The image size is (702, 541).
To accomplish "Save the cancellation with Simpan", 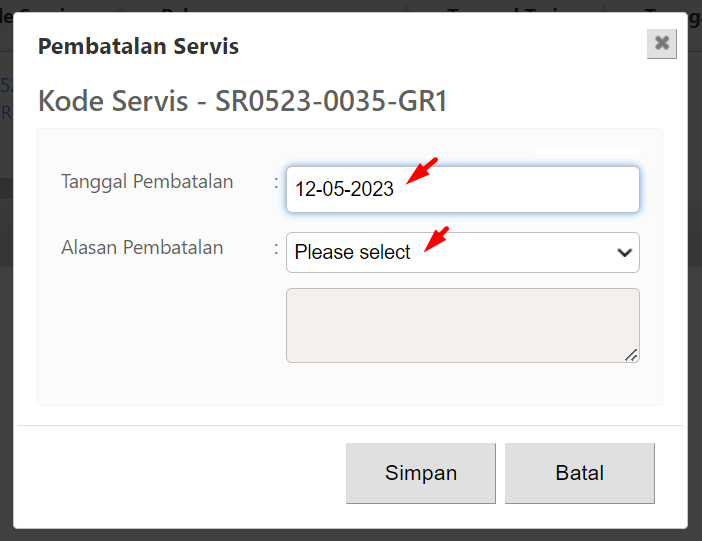I will [x=420, y=473].
